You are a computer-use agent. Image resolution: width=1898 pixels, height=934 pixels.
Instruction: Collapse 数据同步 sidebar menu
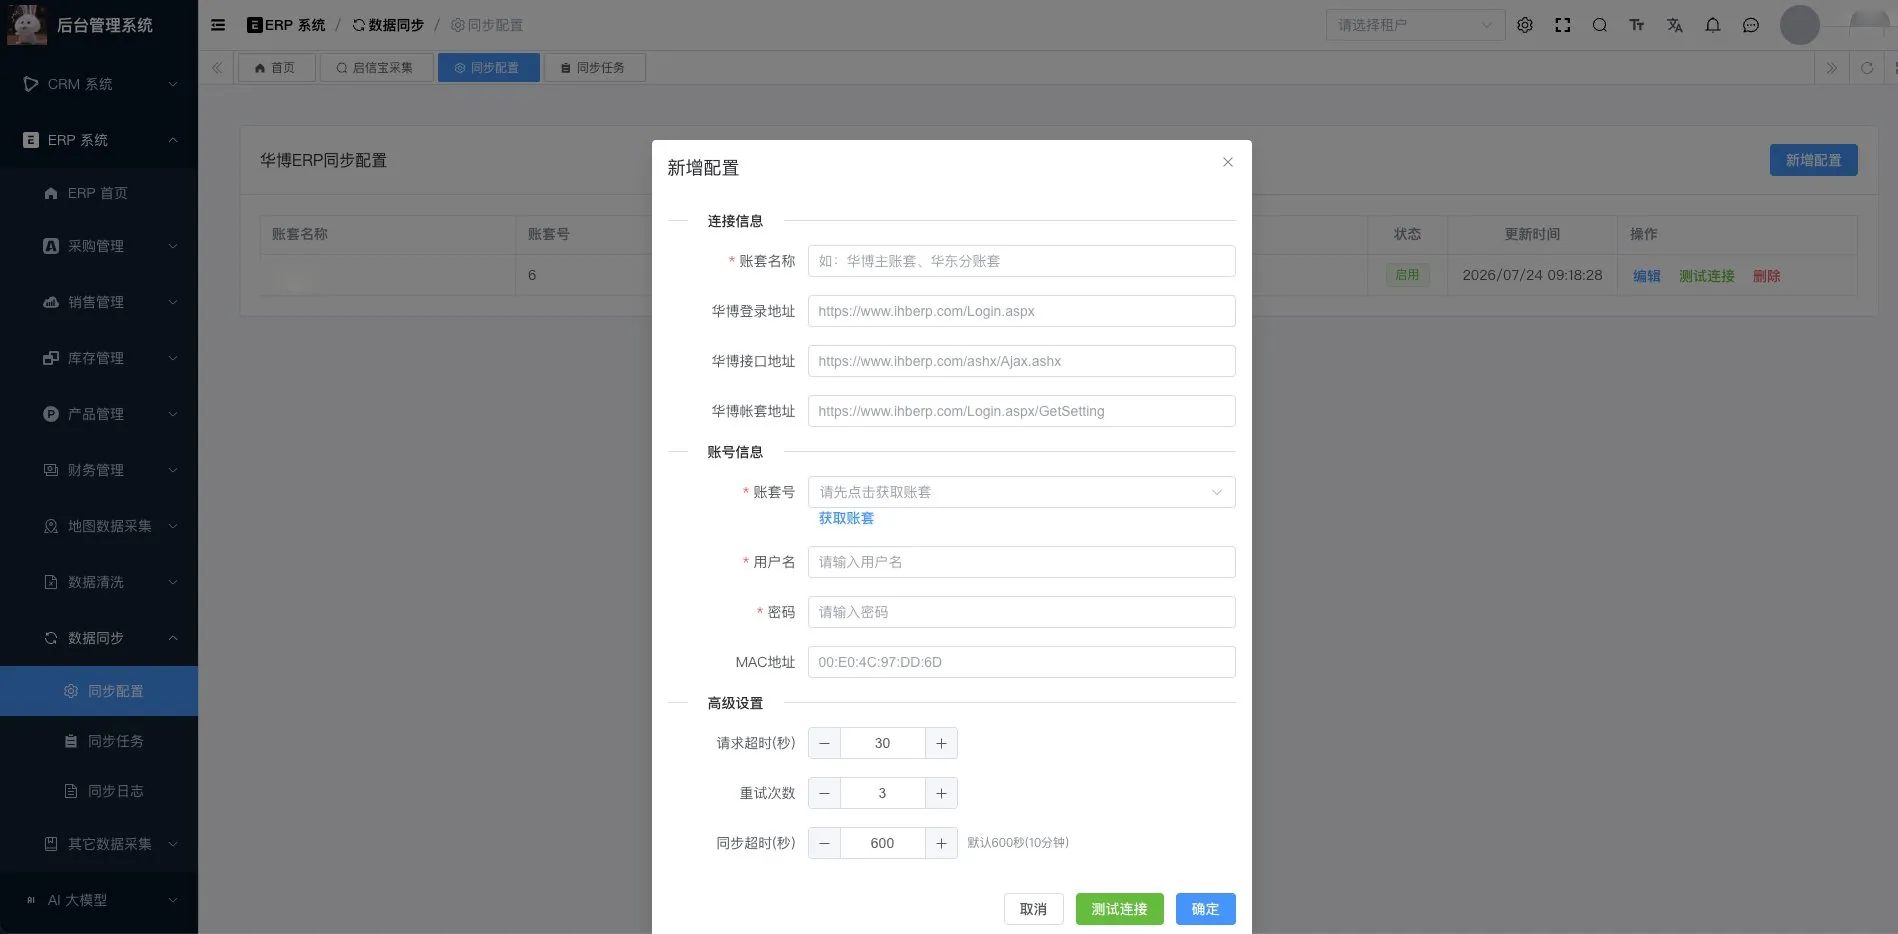pos(99,638)
